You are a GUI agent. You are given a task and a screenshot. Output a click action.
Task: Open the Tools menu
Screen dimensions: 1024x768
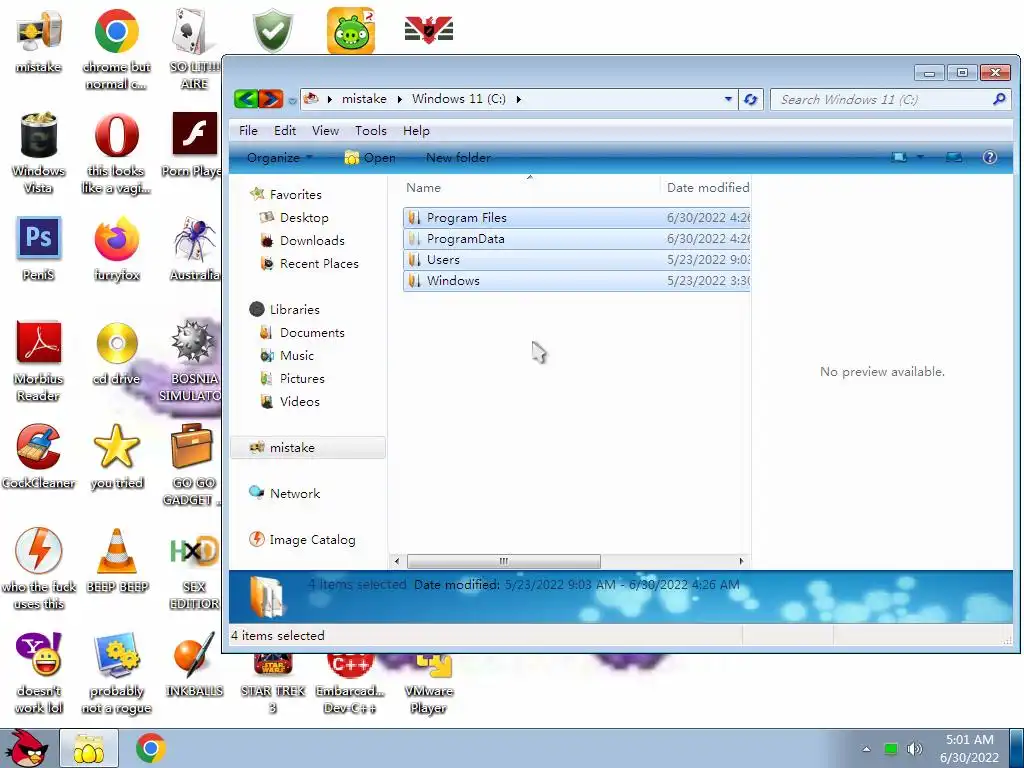pos(371,131)
